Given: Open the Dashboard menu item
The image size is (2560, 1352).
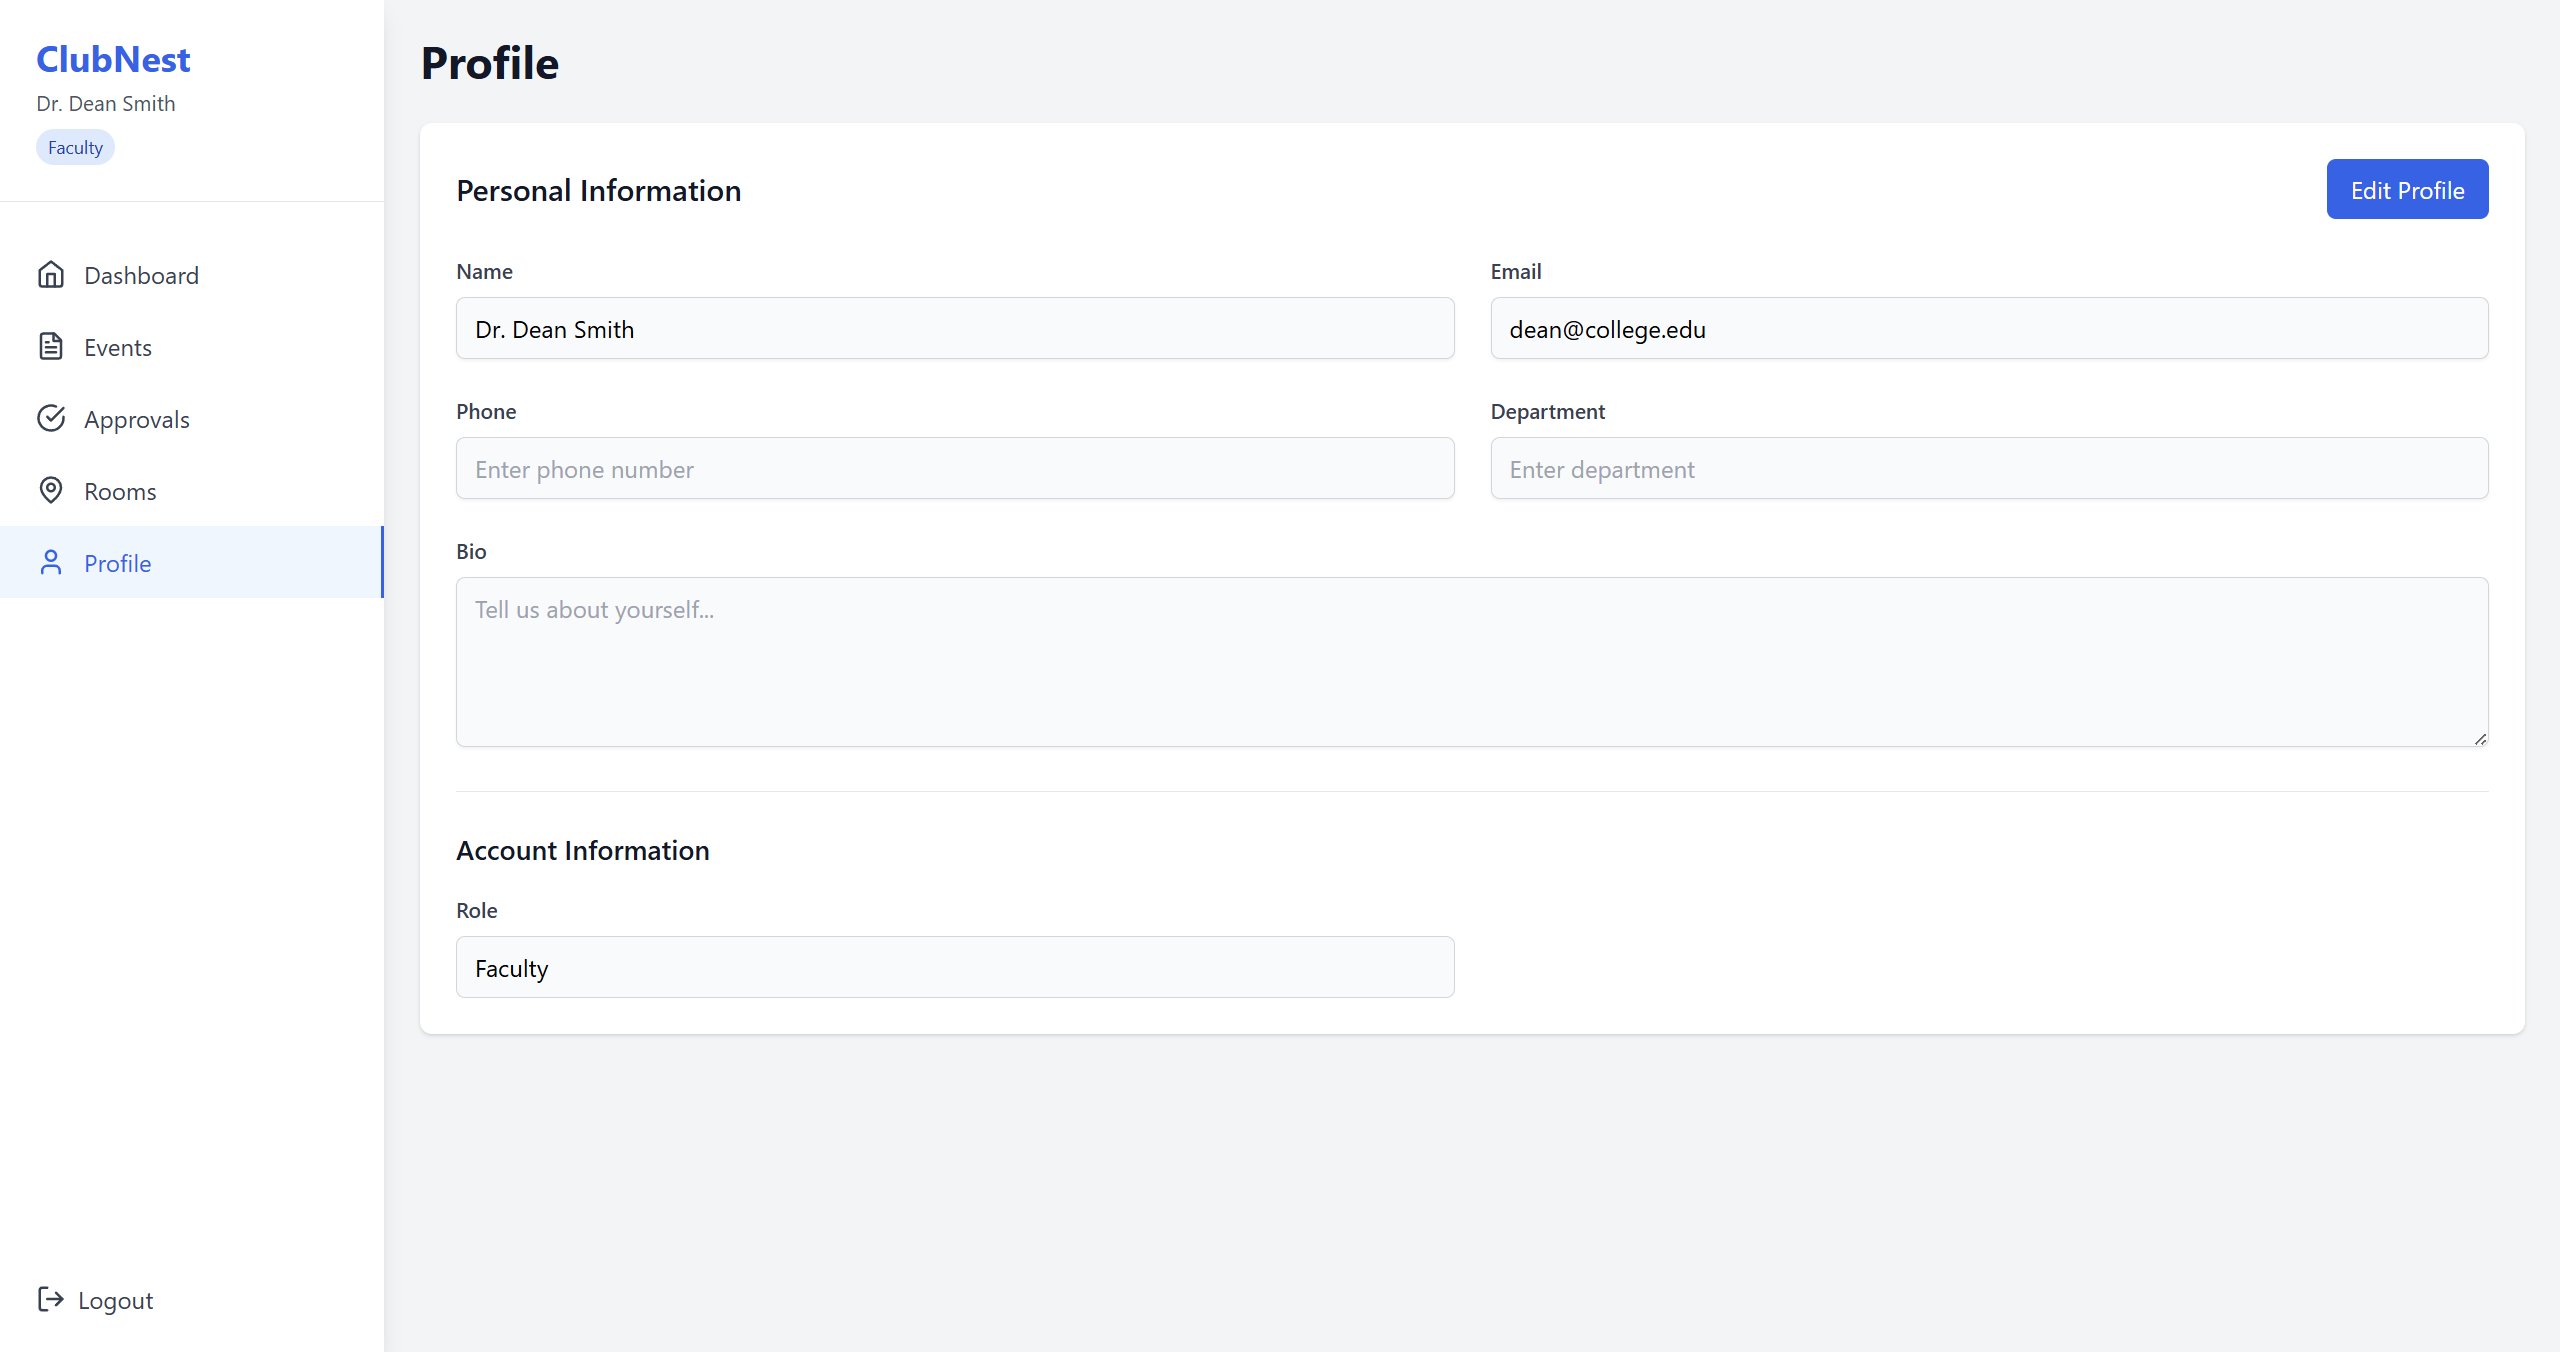Looking at the screenshot, I should coord(141,276).
